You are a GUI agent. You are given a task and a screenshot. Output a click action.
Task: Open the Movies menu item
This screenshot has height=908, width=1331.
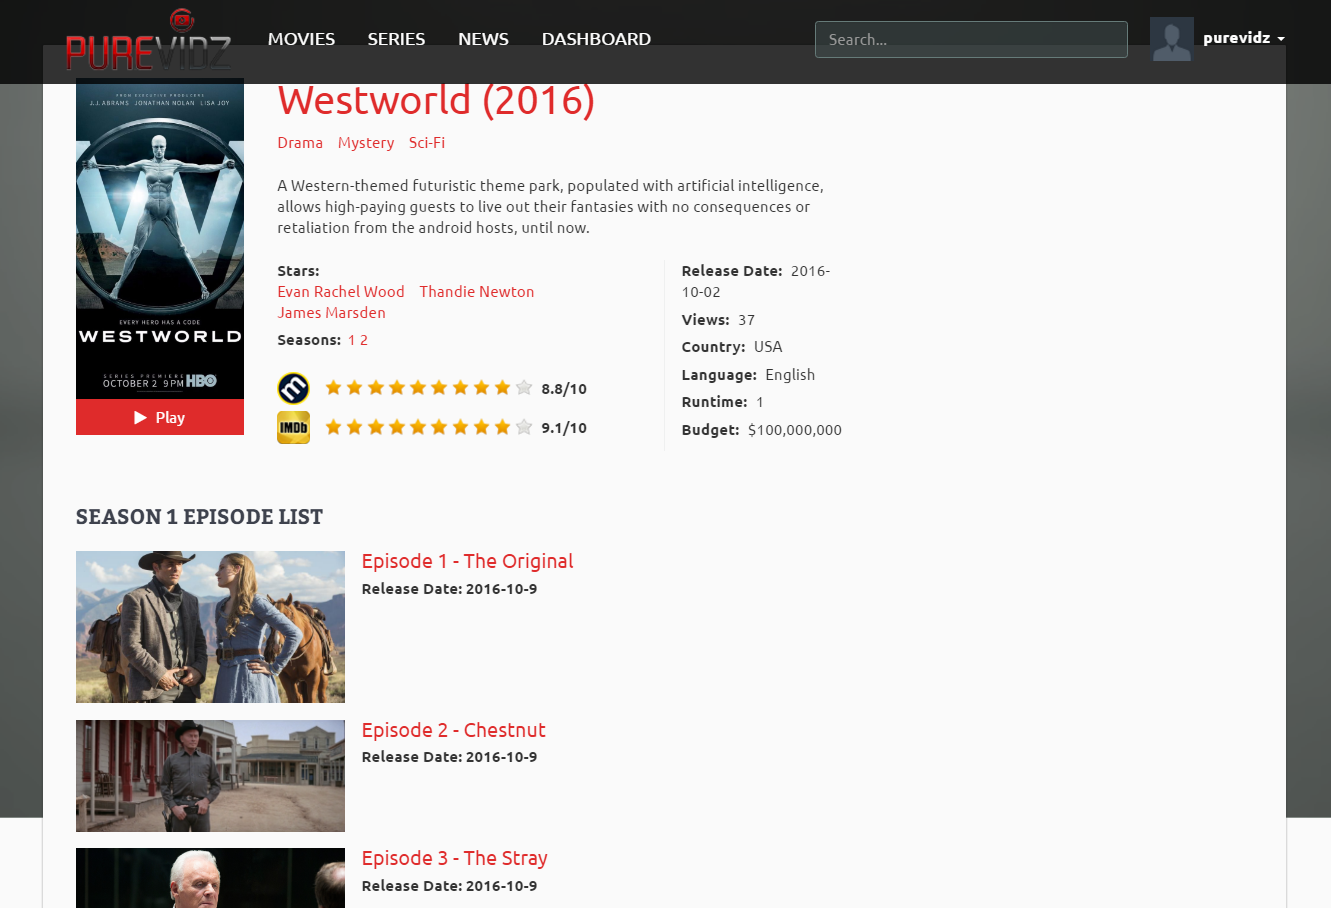click(x=301, y=39)
